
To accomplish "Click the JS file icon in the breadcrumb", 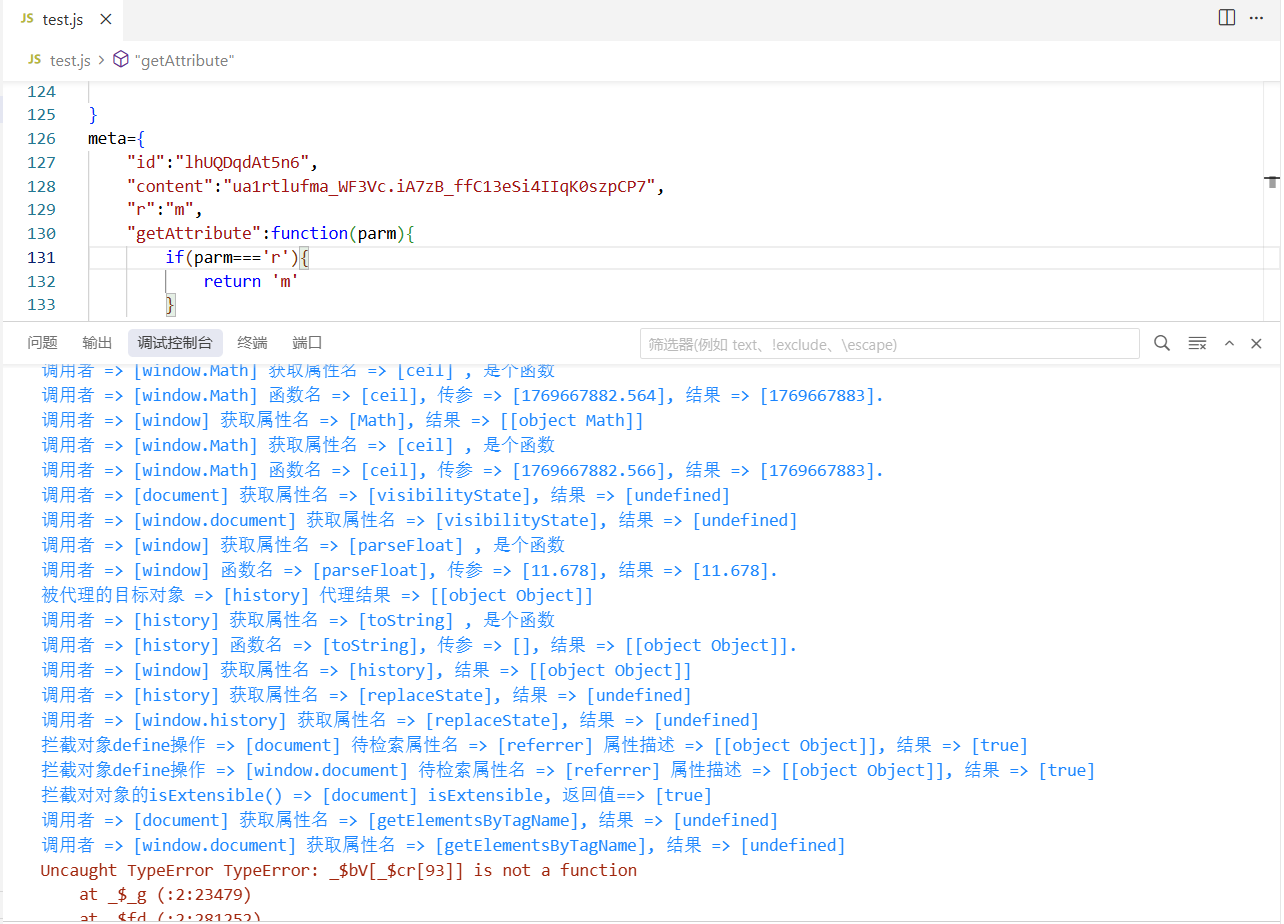I will 34,60.
